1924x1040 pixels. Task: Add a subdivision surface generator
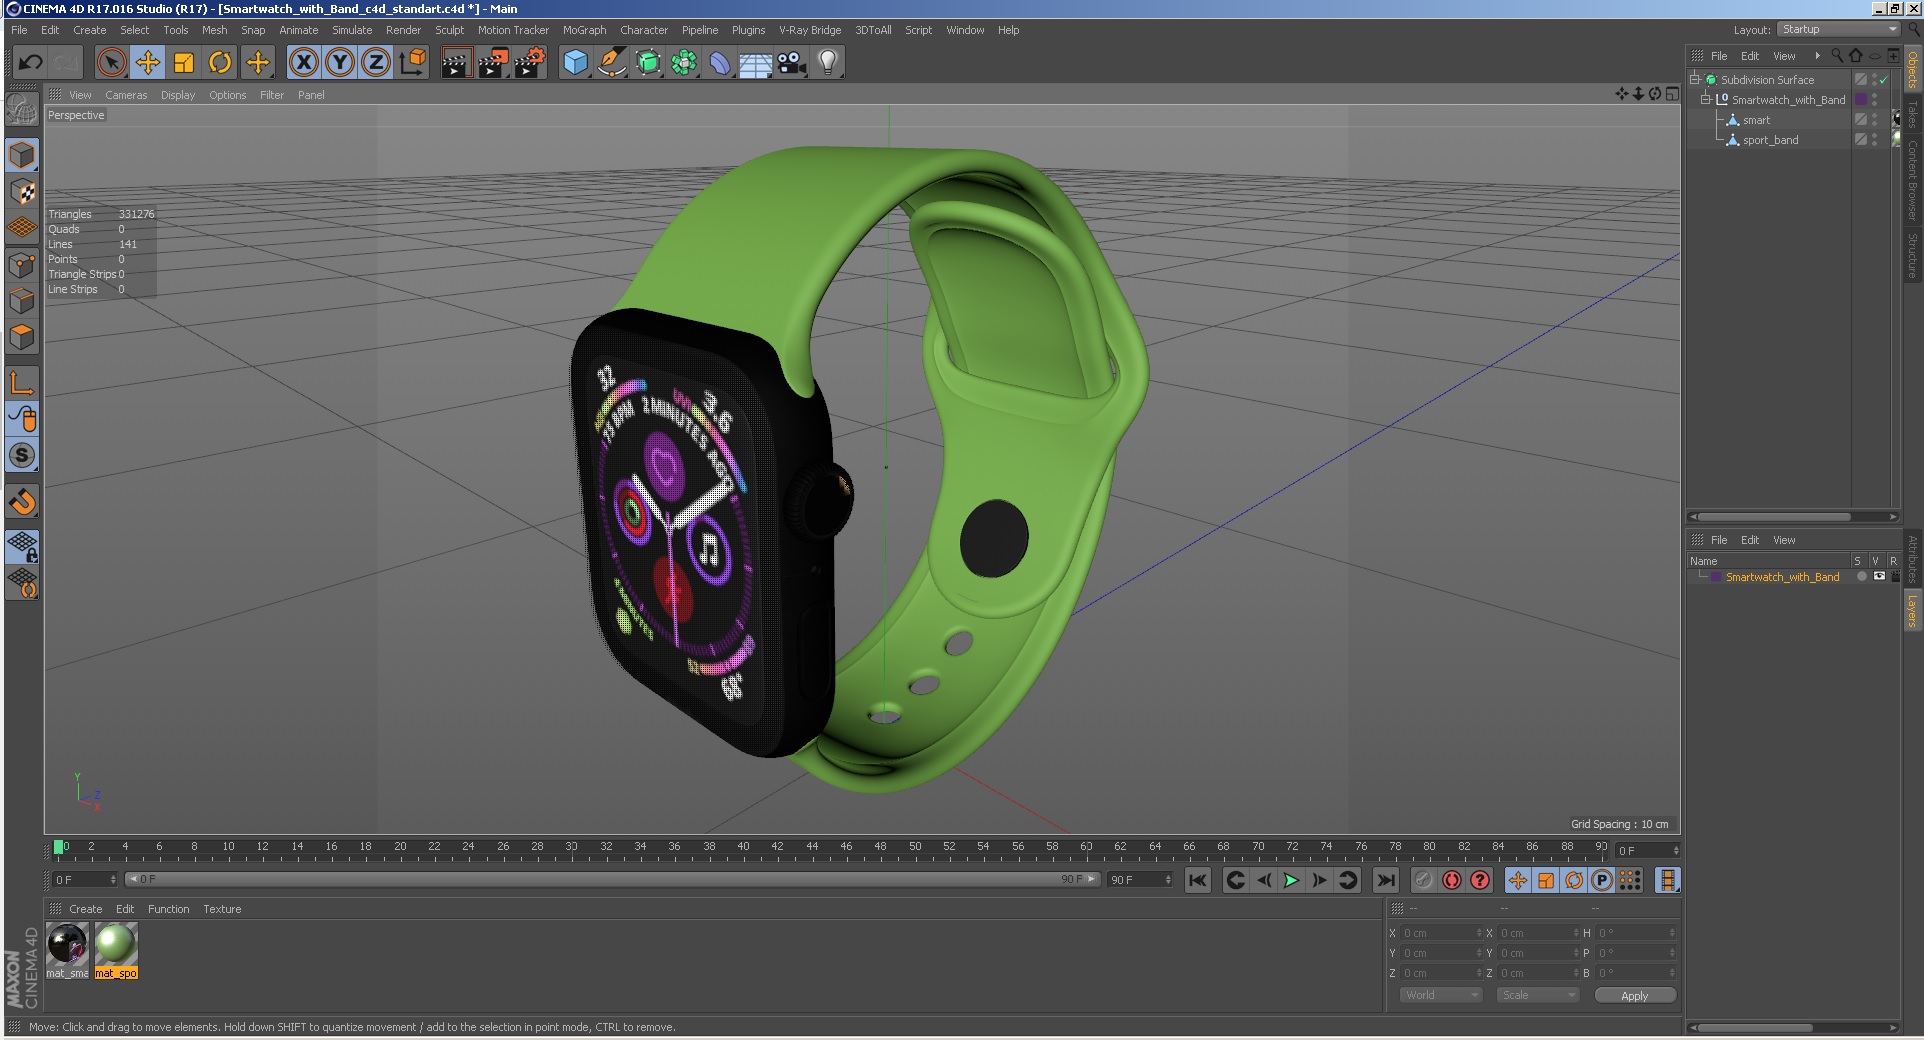648,63
